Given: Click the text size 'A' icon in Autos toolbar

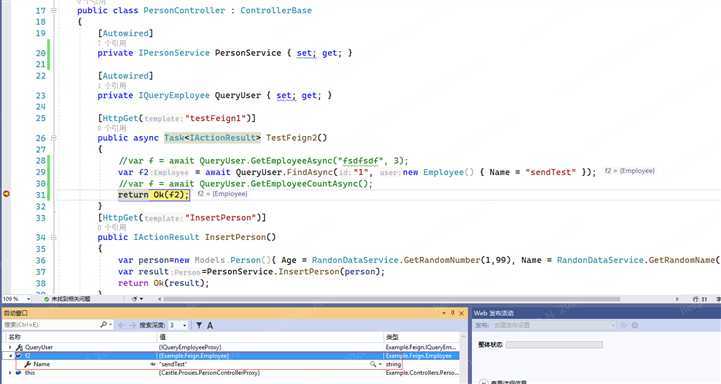Looking at the screenshot, I should 210,325.
